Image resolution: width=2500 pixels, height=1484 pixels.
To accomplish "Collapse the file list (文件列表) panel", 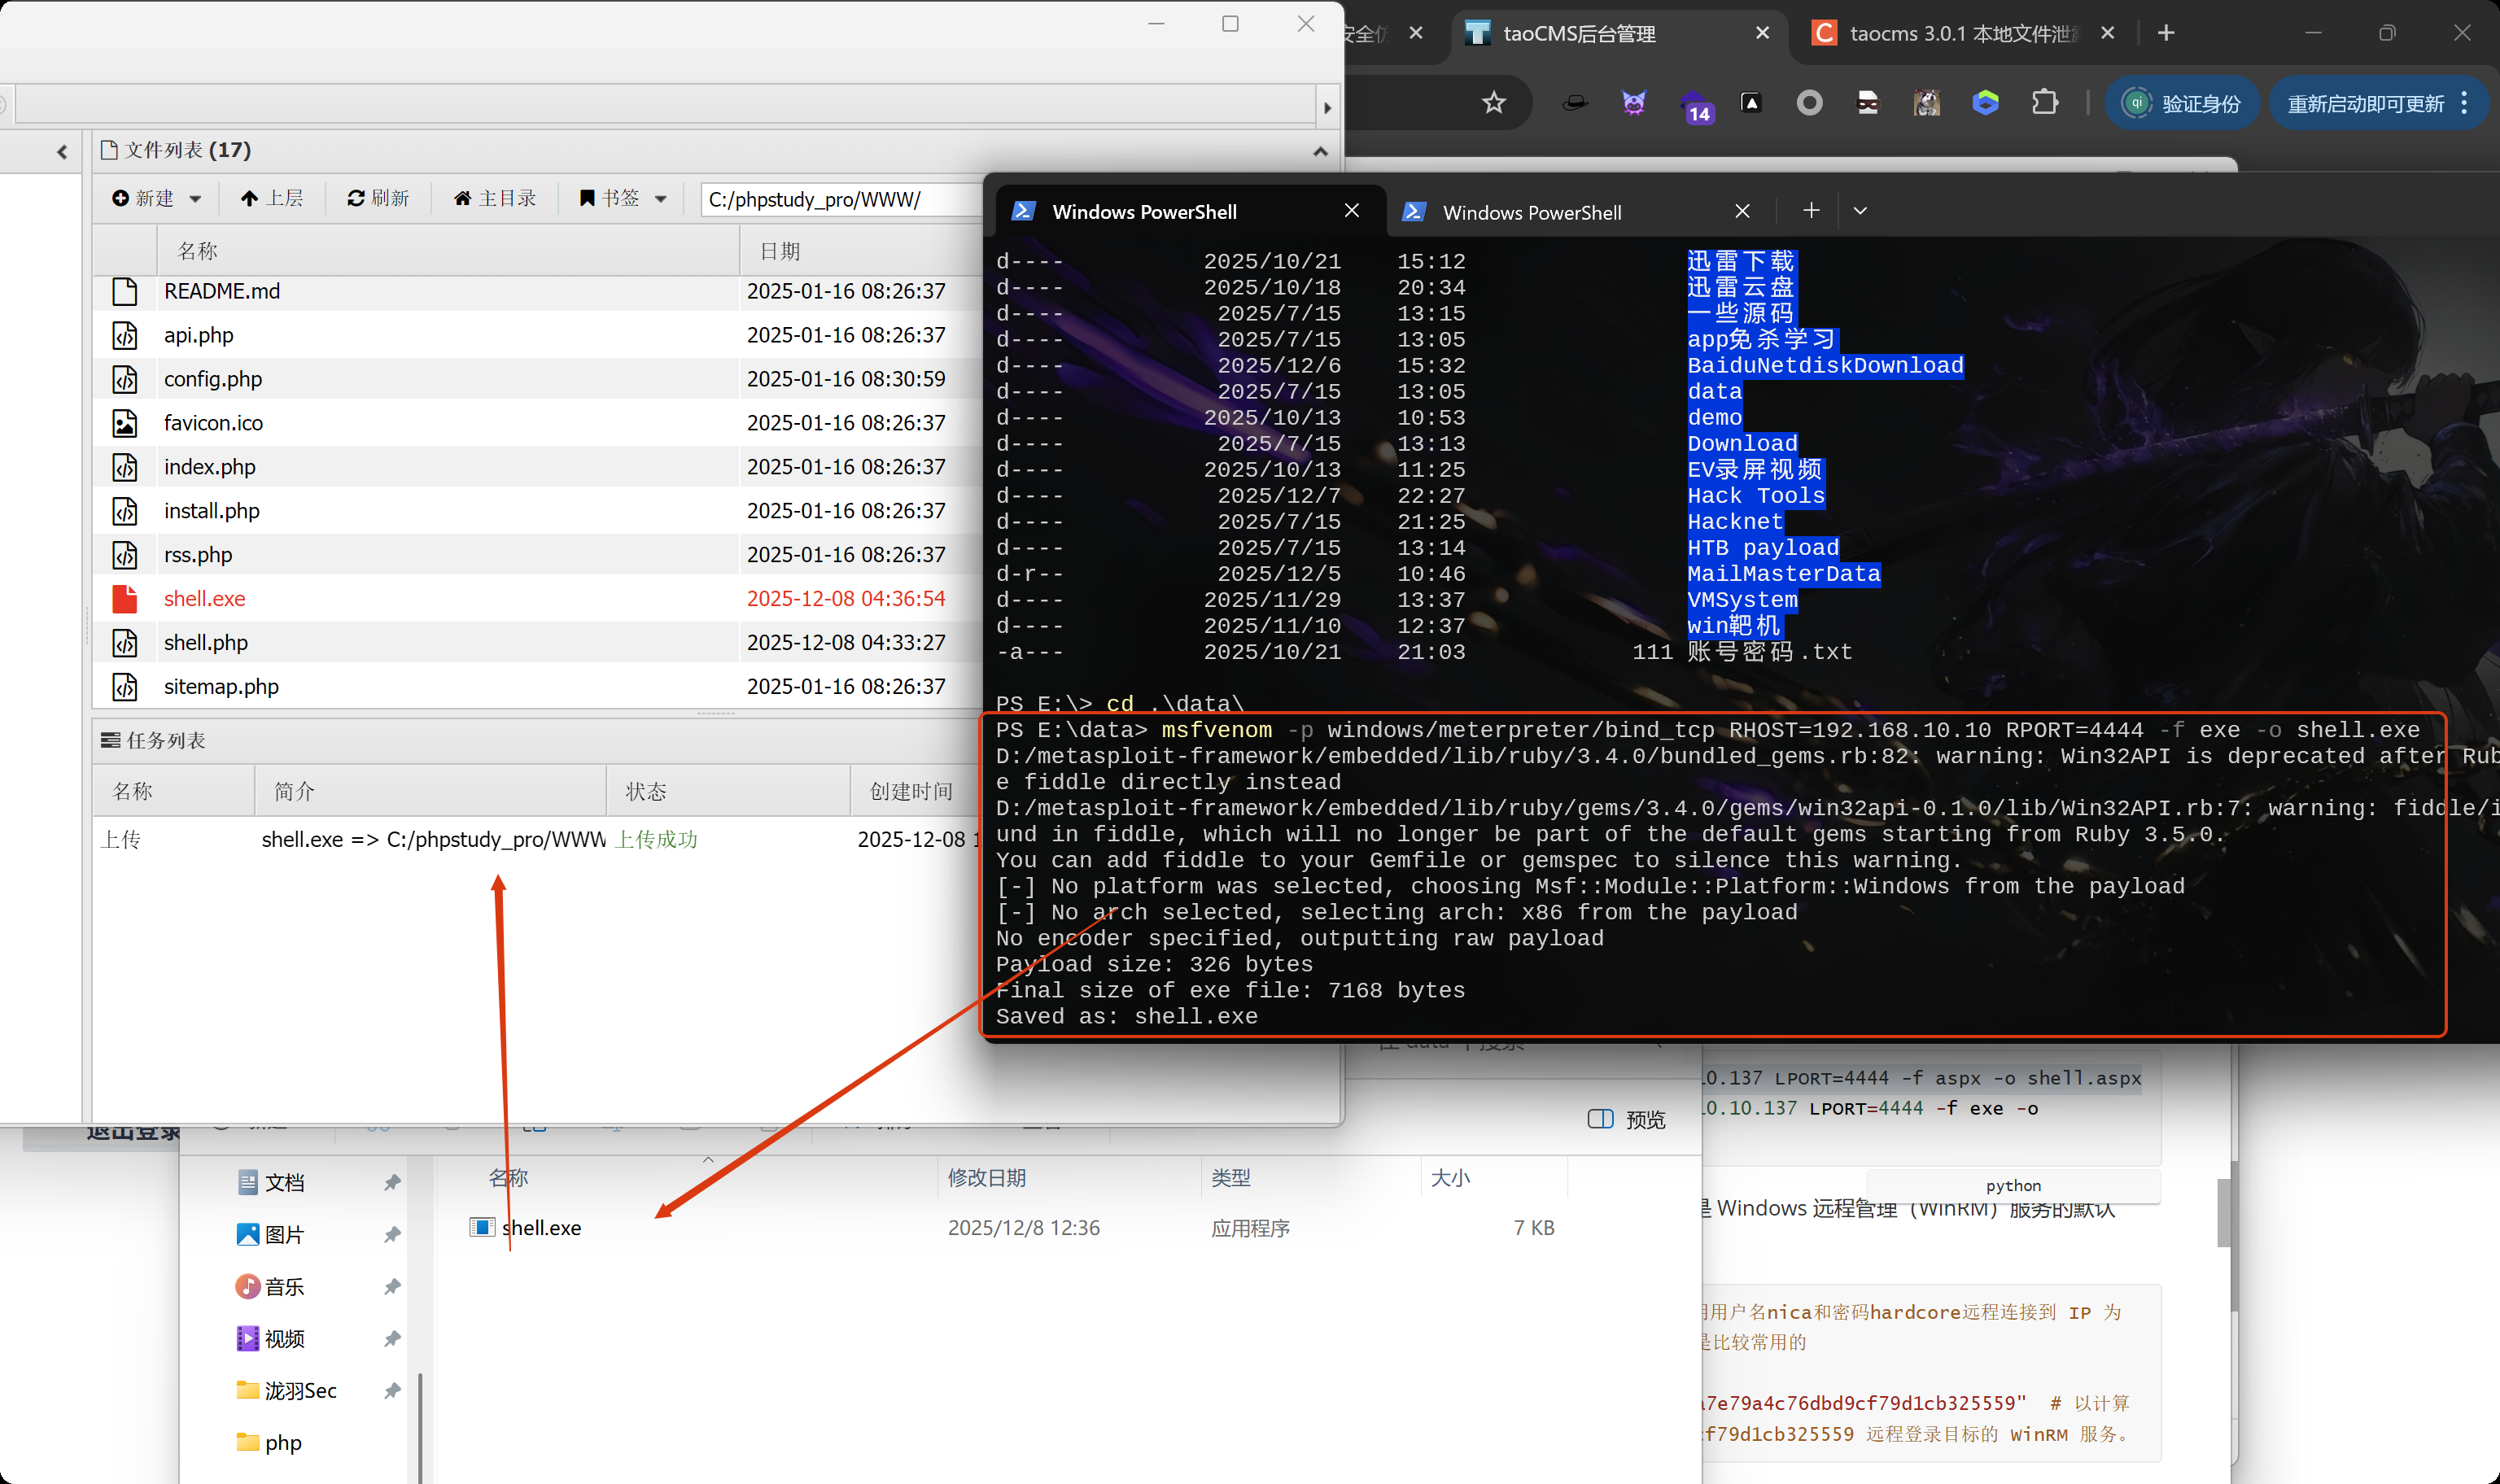I will [1320, 151].
